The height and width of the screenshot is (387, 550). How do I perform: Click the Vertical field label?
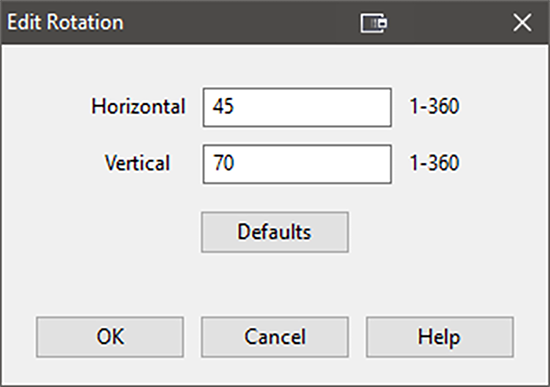coord(138,163)
